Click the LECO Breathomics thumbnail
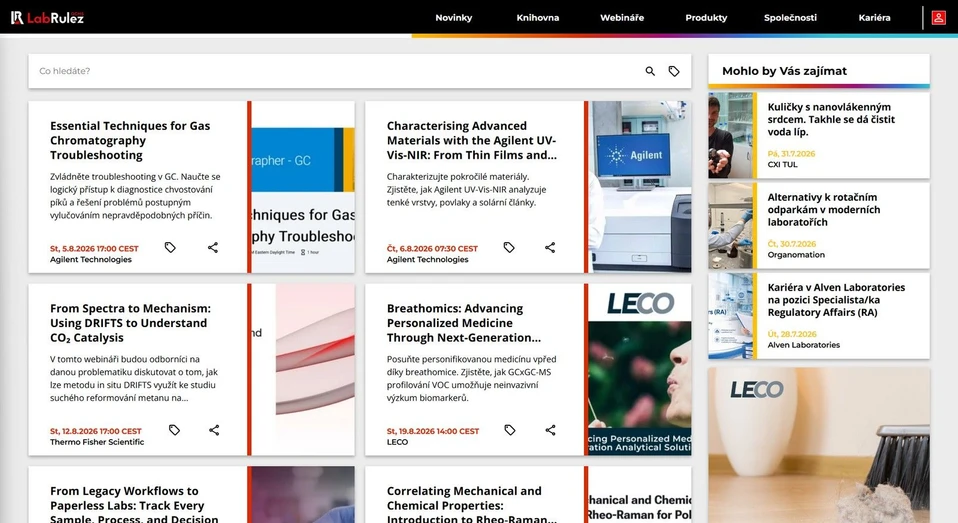 (640, 370)
